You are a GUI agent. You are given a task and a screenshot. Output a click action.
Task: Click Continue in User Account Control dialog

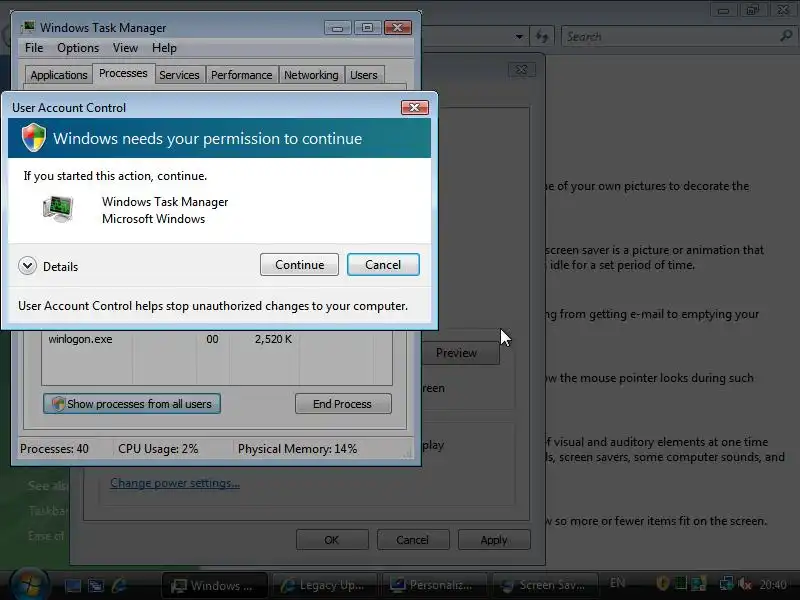[299, 265]
